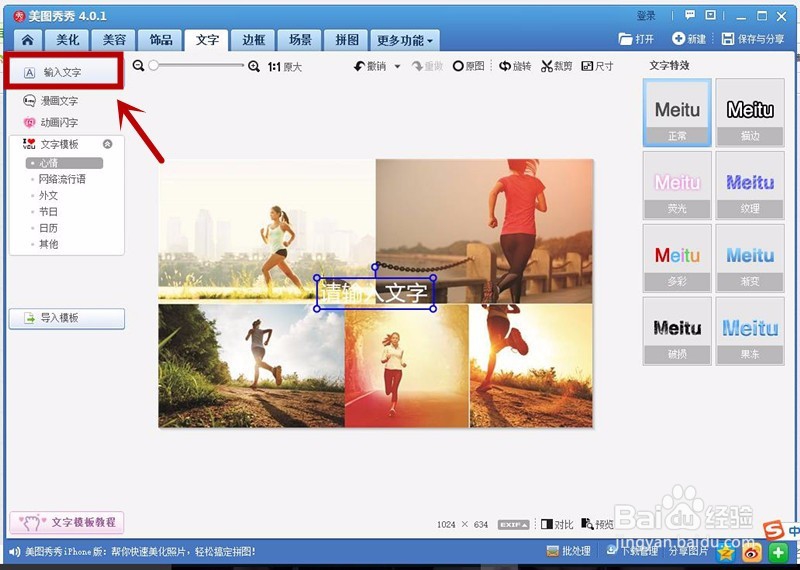Screen dimensions: 800x570
Task: Select the 日历 template category
Action: click(x=48, y=228)
